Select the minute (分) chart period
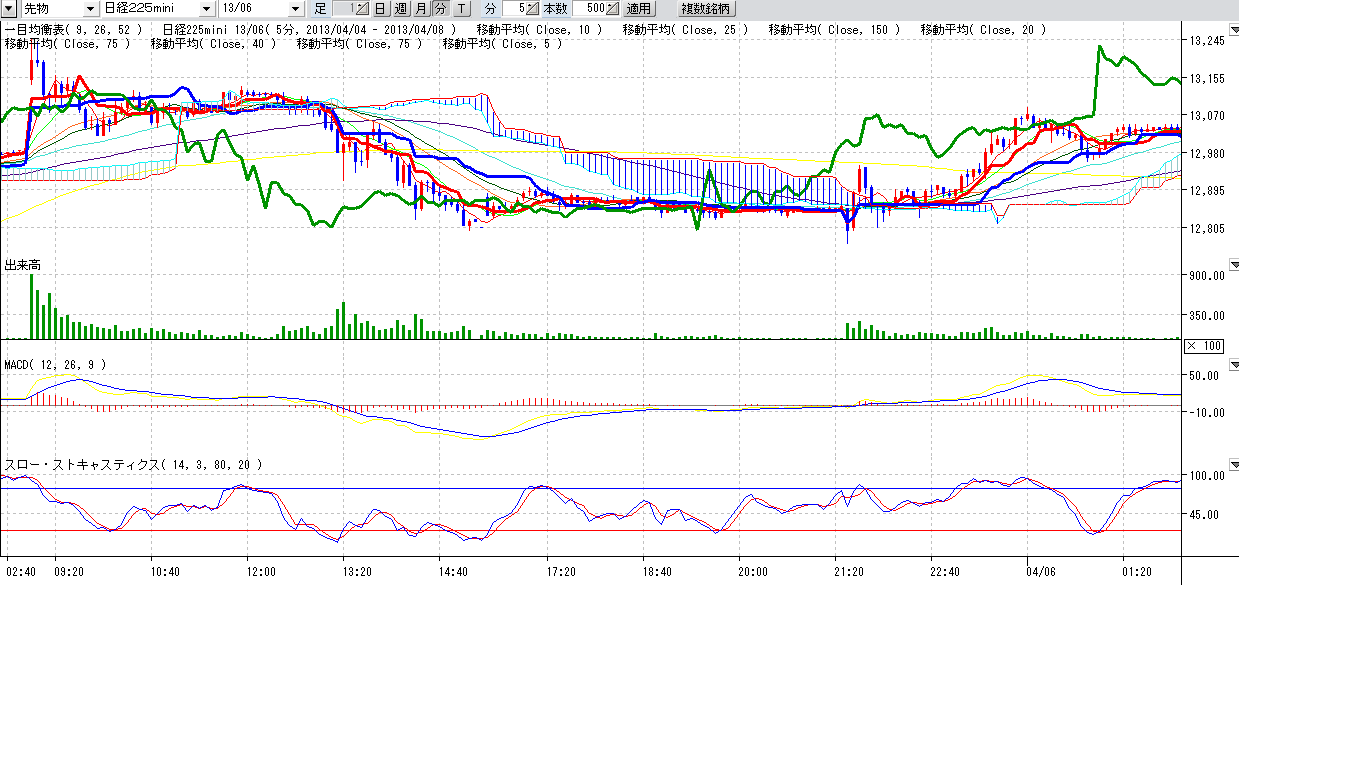1366x768 pixels. [x=440, y=8]
